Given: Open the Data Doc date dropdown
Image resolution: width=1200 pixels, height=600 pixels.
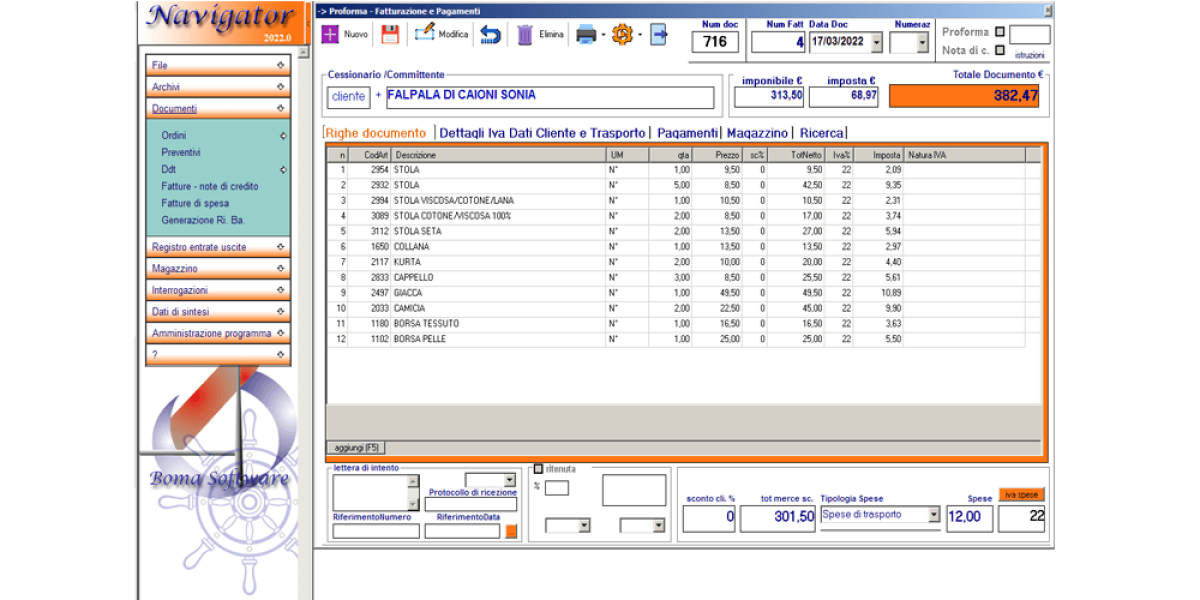Looking at the screenshot, I should (876, 43).
